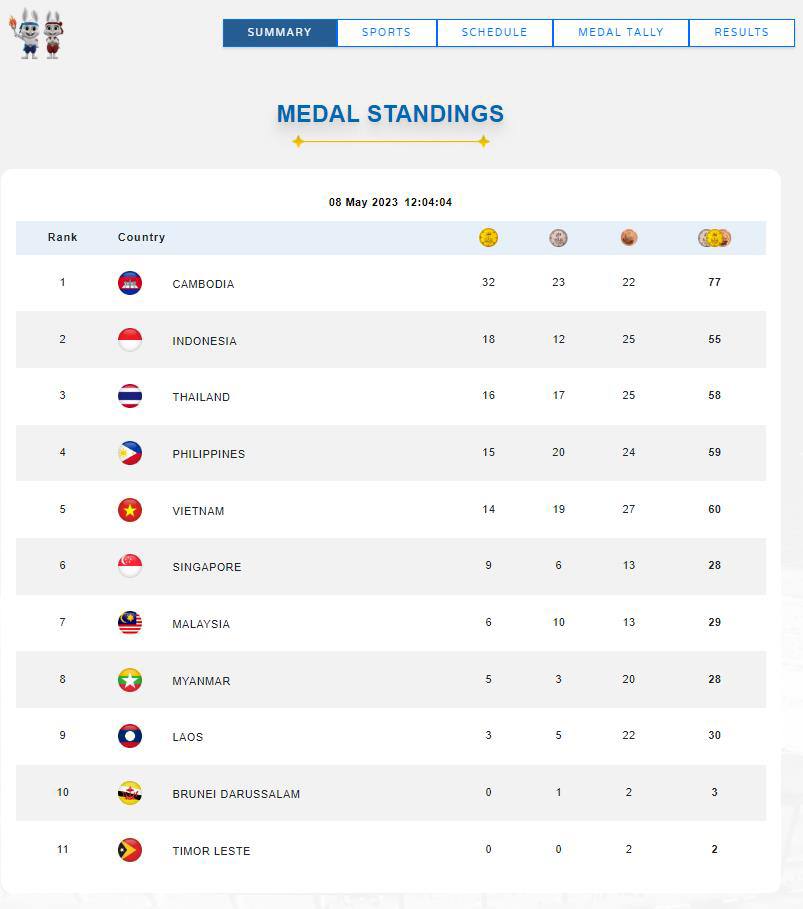Switch to the Sports tab

pyautogui.click(x=386, y=32)
